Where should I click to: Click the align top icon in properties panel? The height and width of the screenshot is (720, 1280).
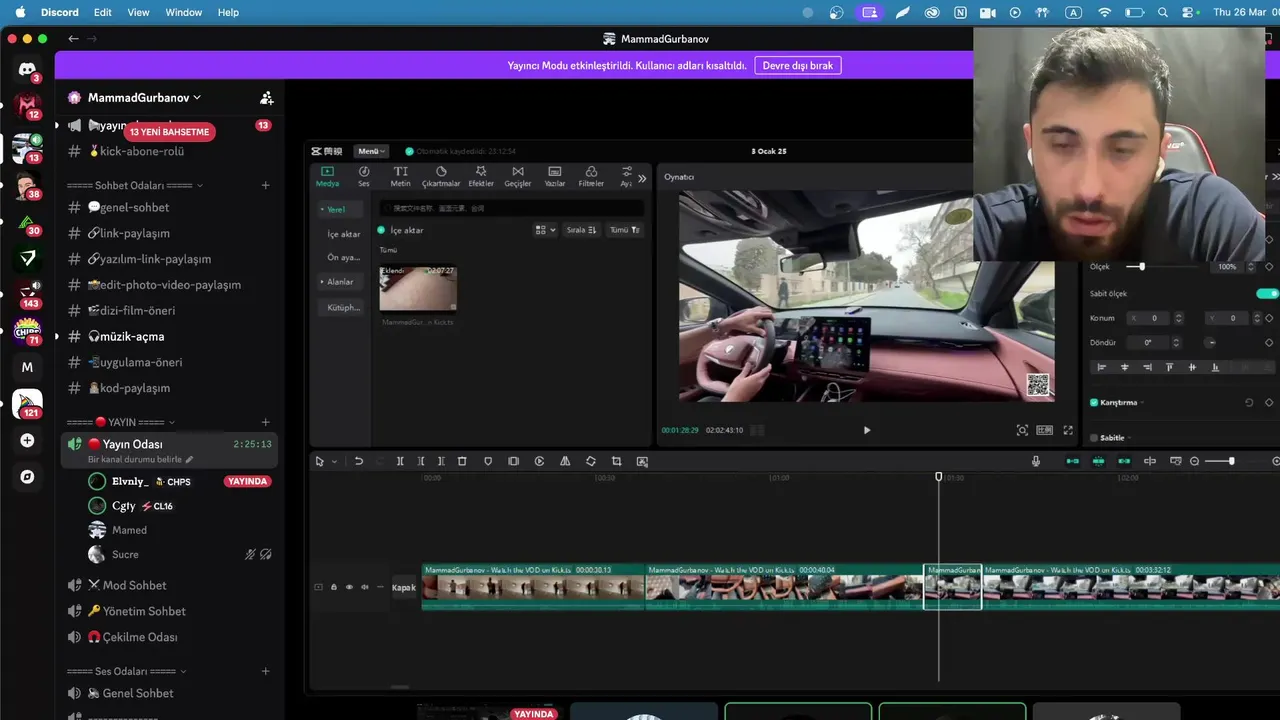[x=1169, y=367]
